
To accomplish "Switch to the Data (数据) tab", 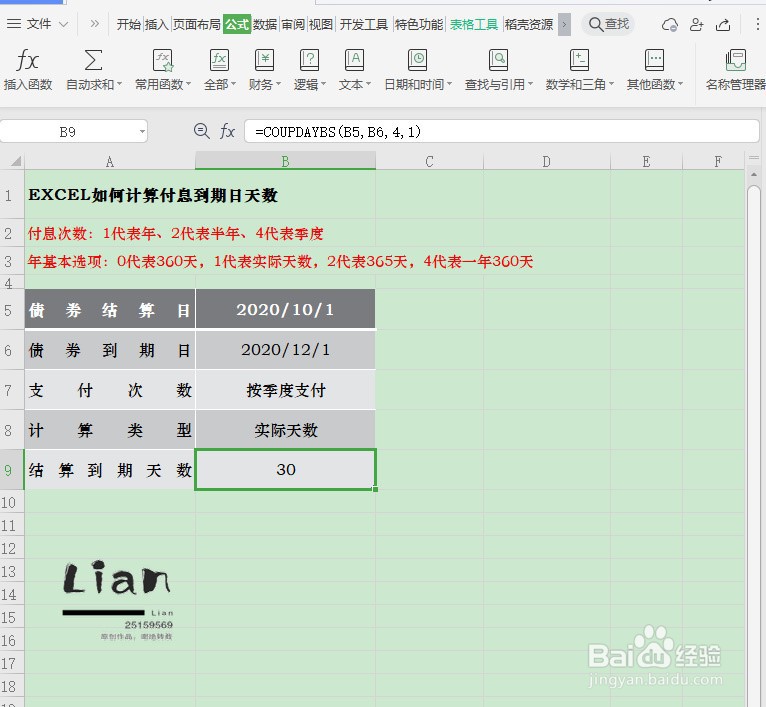I will pyautogui.click(x=265, y=24).
